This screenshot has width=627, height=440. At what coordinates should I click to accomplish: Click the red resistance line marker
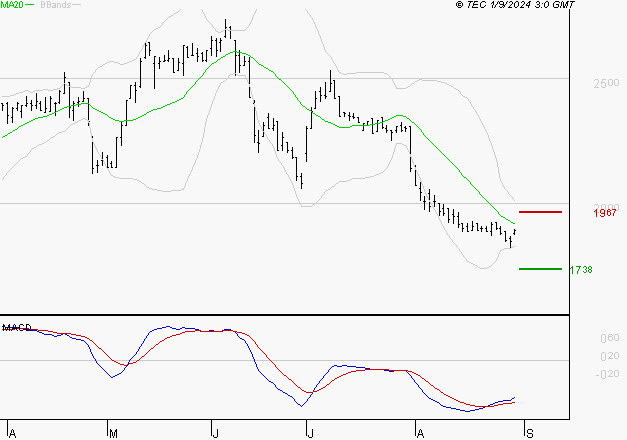coord(540,212)
